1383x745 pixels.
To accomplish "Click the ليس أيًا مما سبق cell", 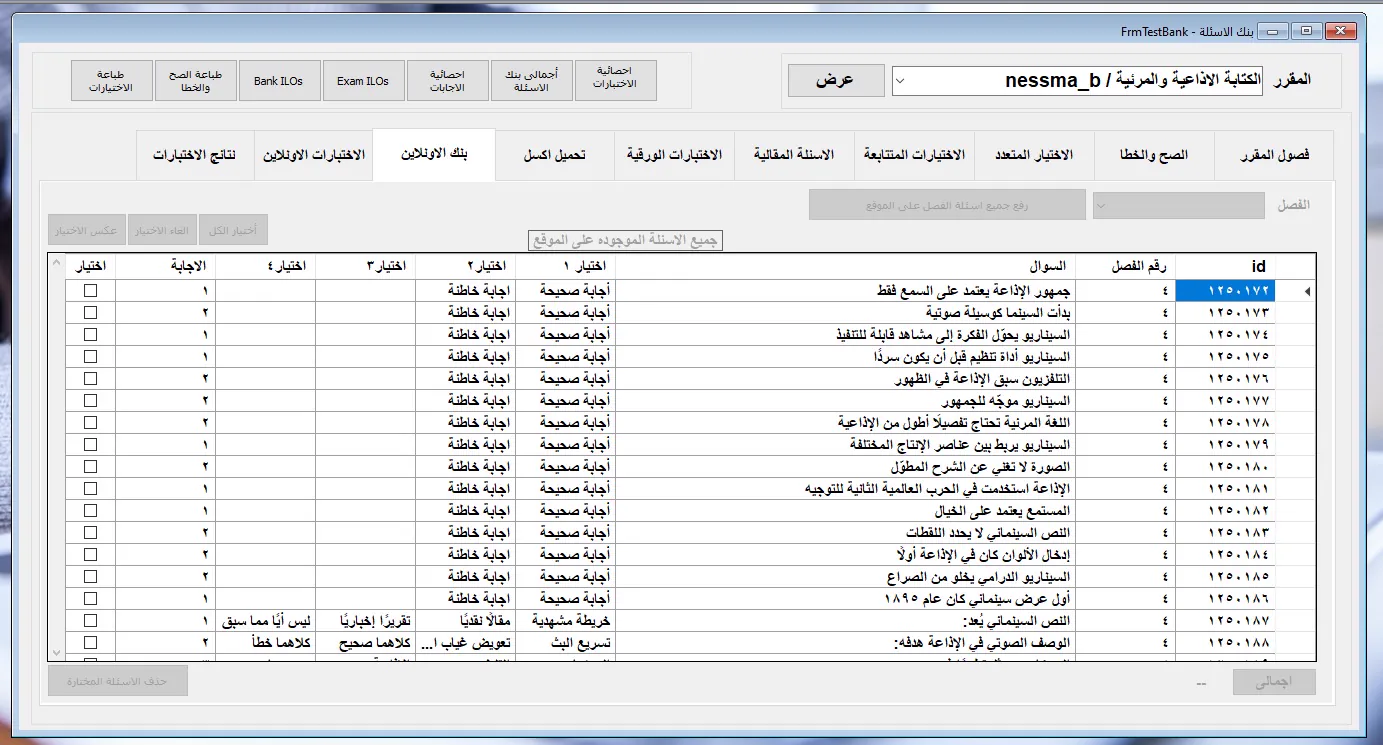I will pyautogui.click(x=265, y=620).
